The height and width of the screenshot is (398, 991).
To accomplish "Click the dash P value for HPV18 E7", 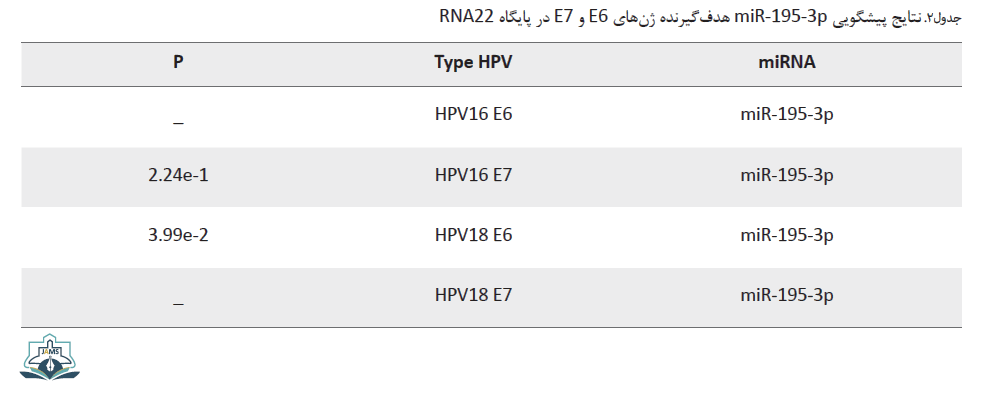I will (178, 303).
